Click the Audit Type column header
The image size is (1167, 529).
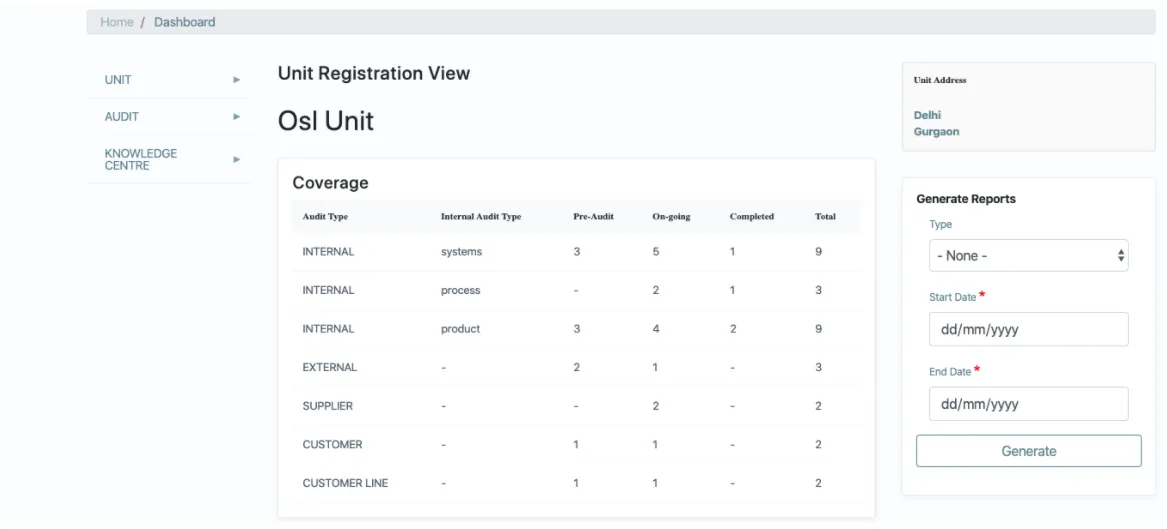click(x=325, y=217)
